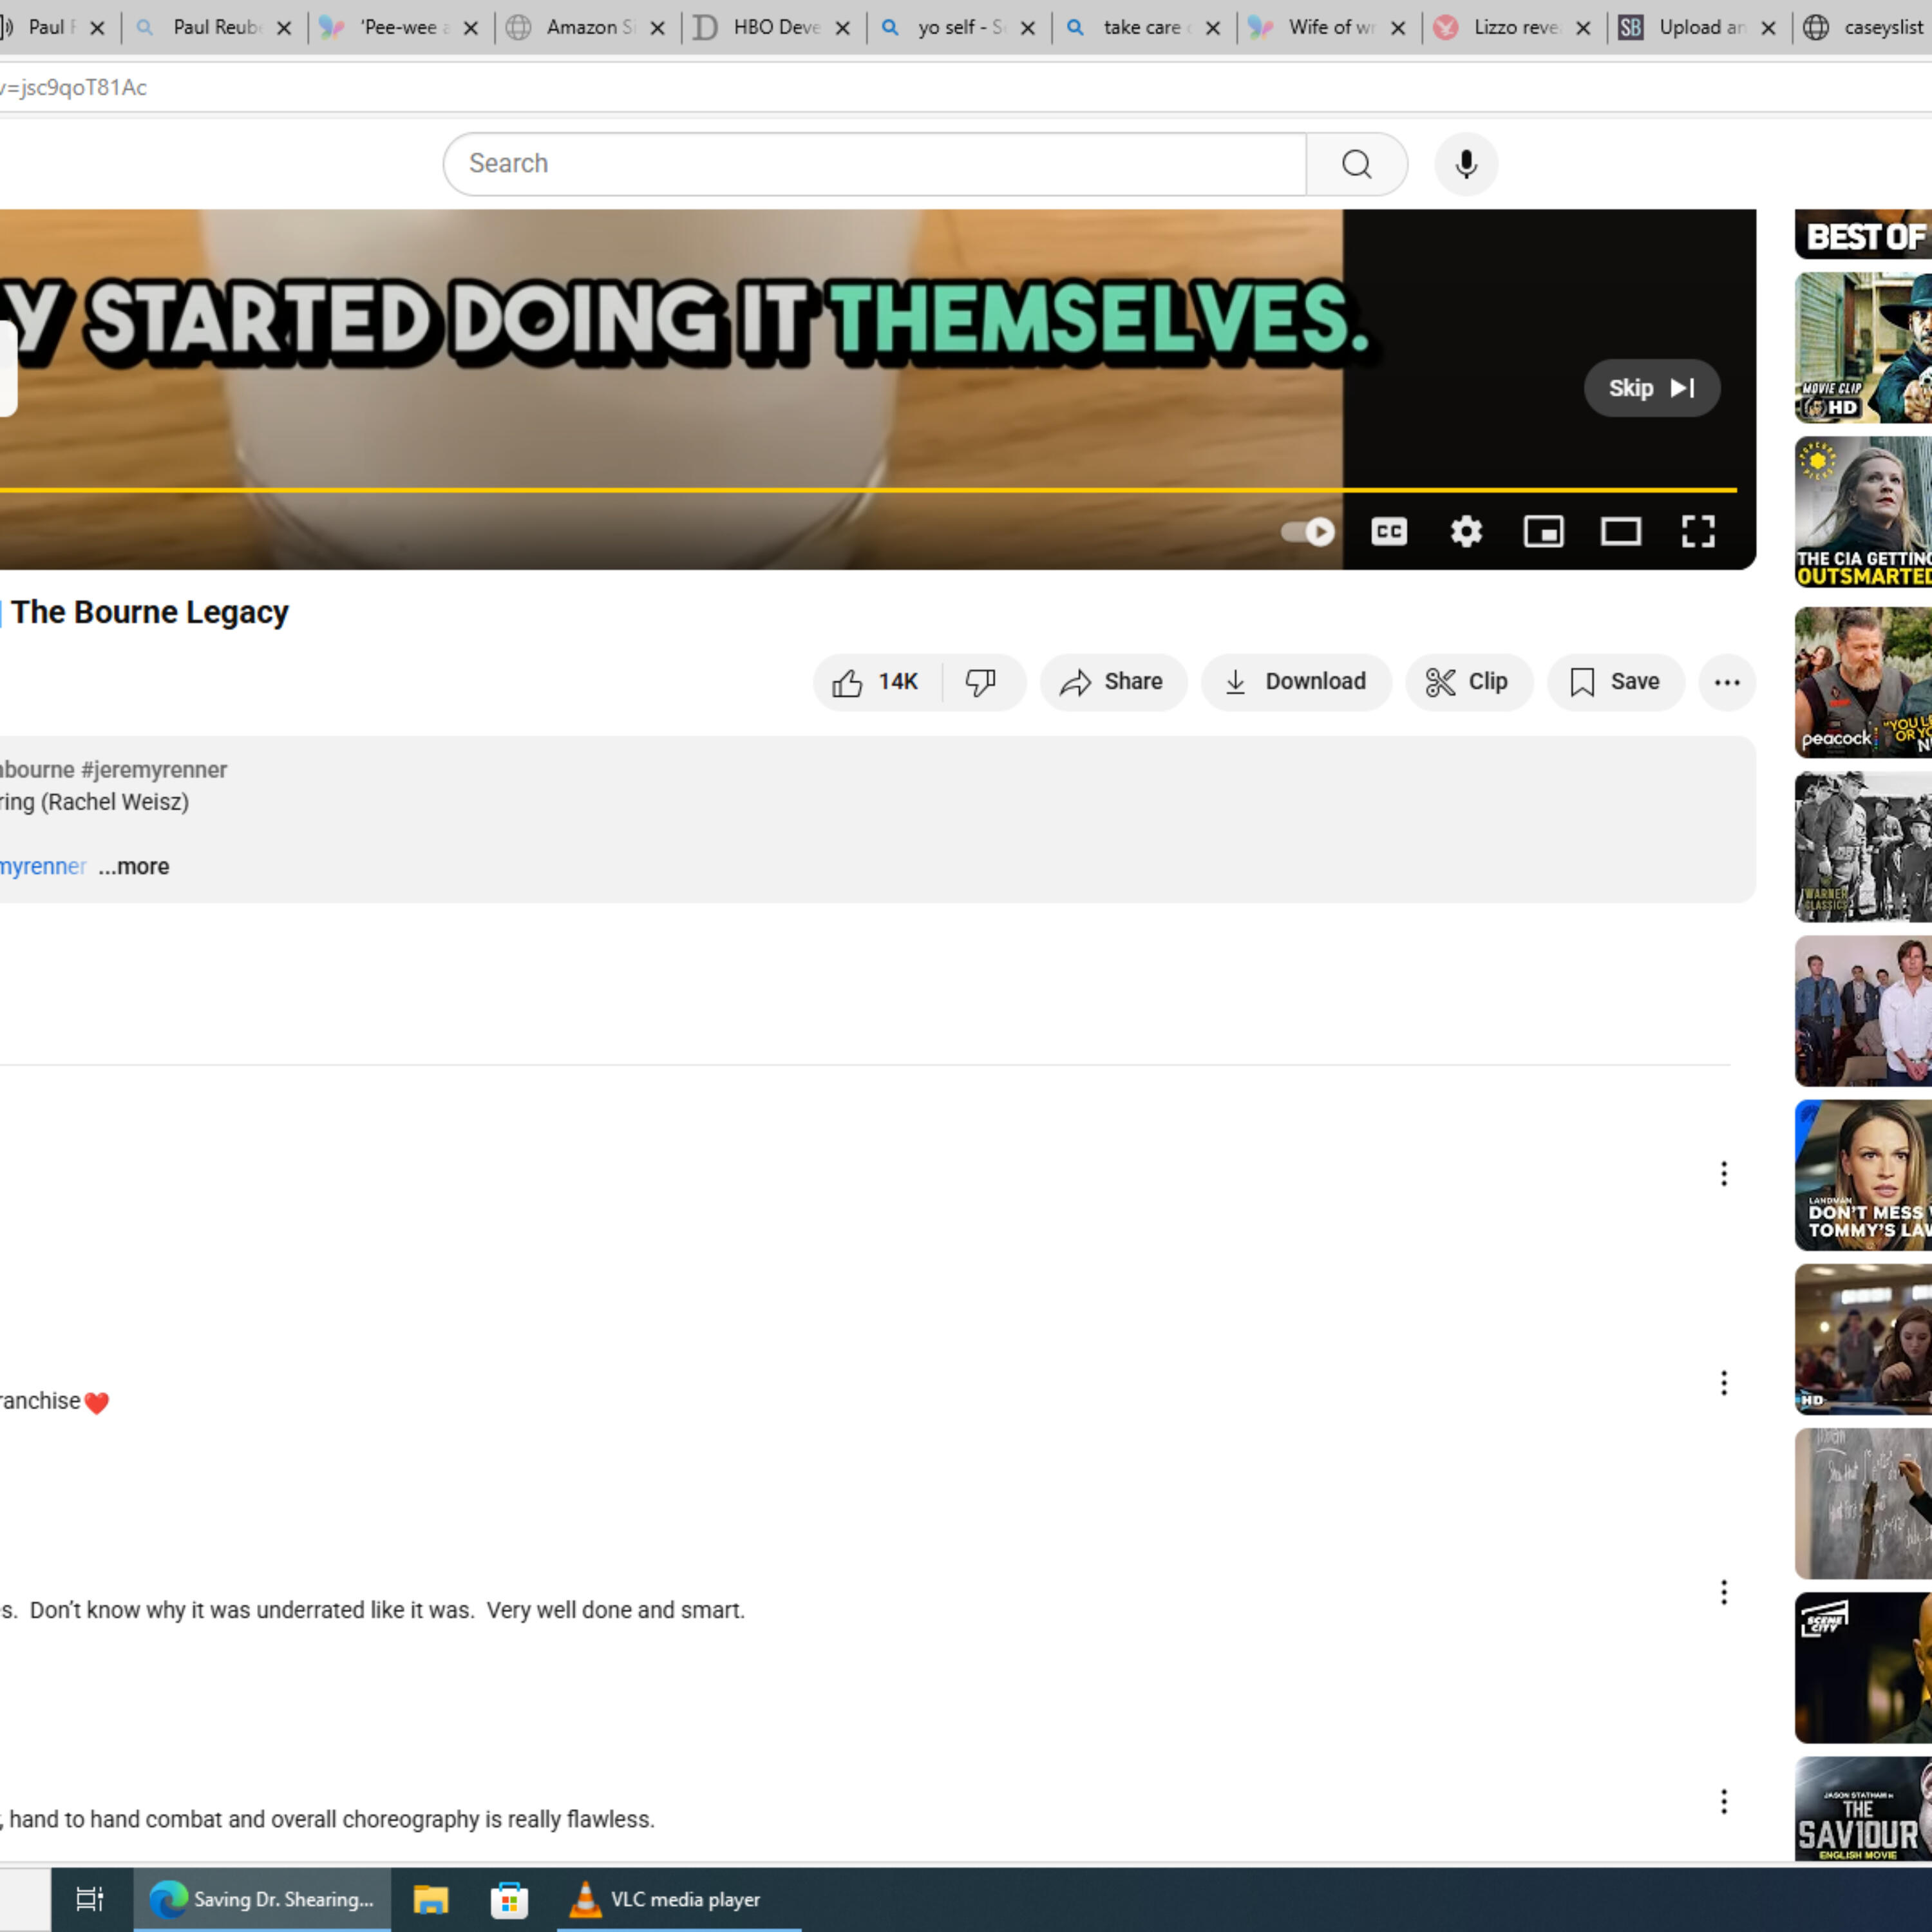Start voice search with microphone icon
1932x1932 pixels.
click(x=1466, y=164)
